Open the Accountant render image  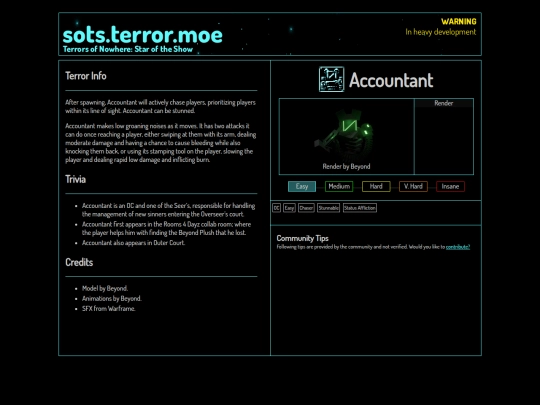(x=346, y=137)
